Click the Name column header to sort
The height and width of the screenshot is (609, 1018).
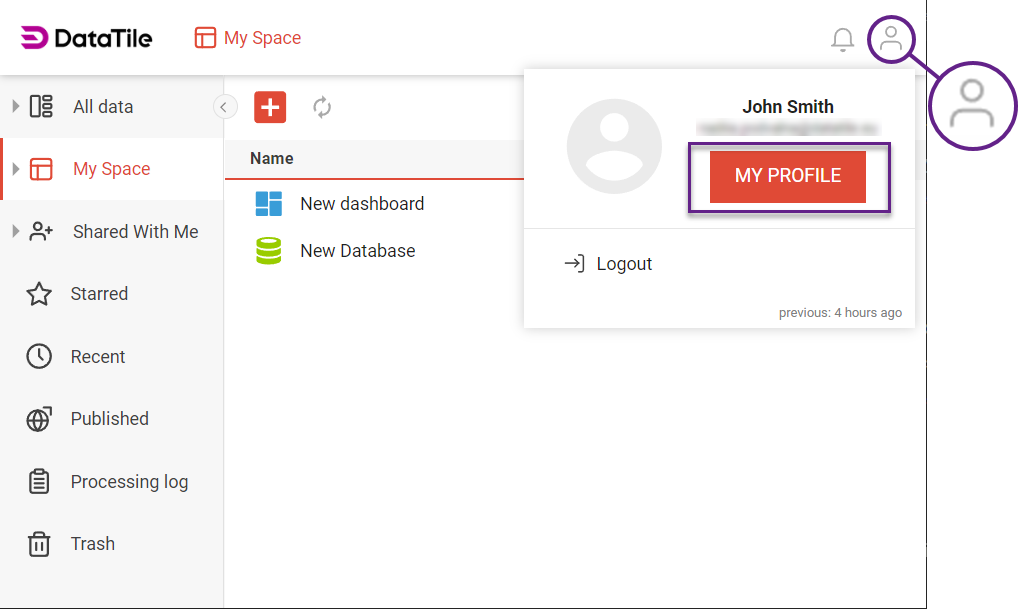[270, 158]
